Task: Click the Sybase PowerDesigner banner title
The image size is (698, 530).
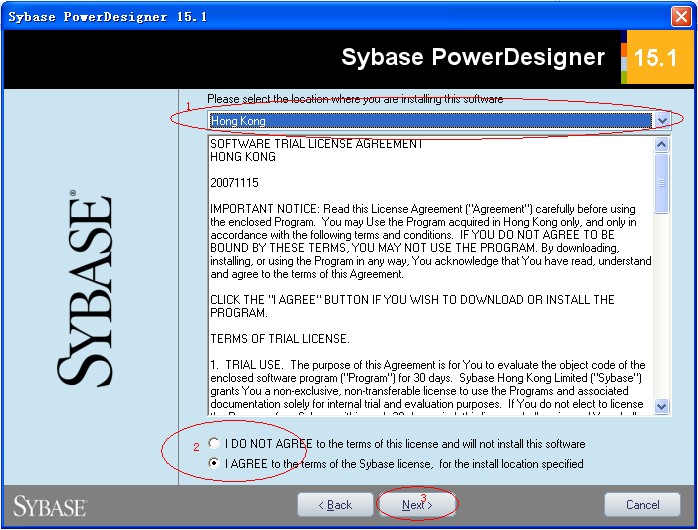Action: 473,58
